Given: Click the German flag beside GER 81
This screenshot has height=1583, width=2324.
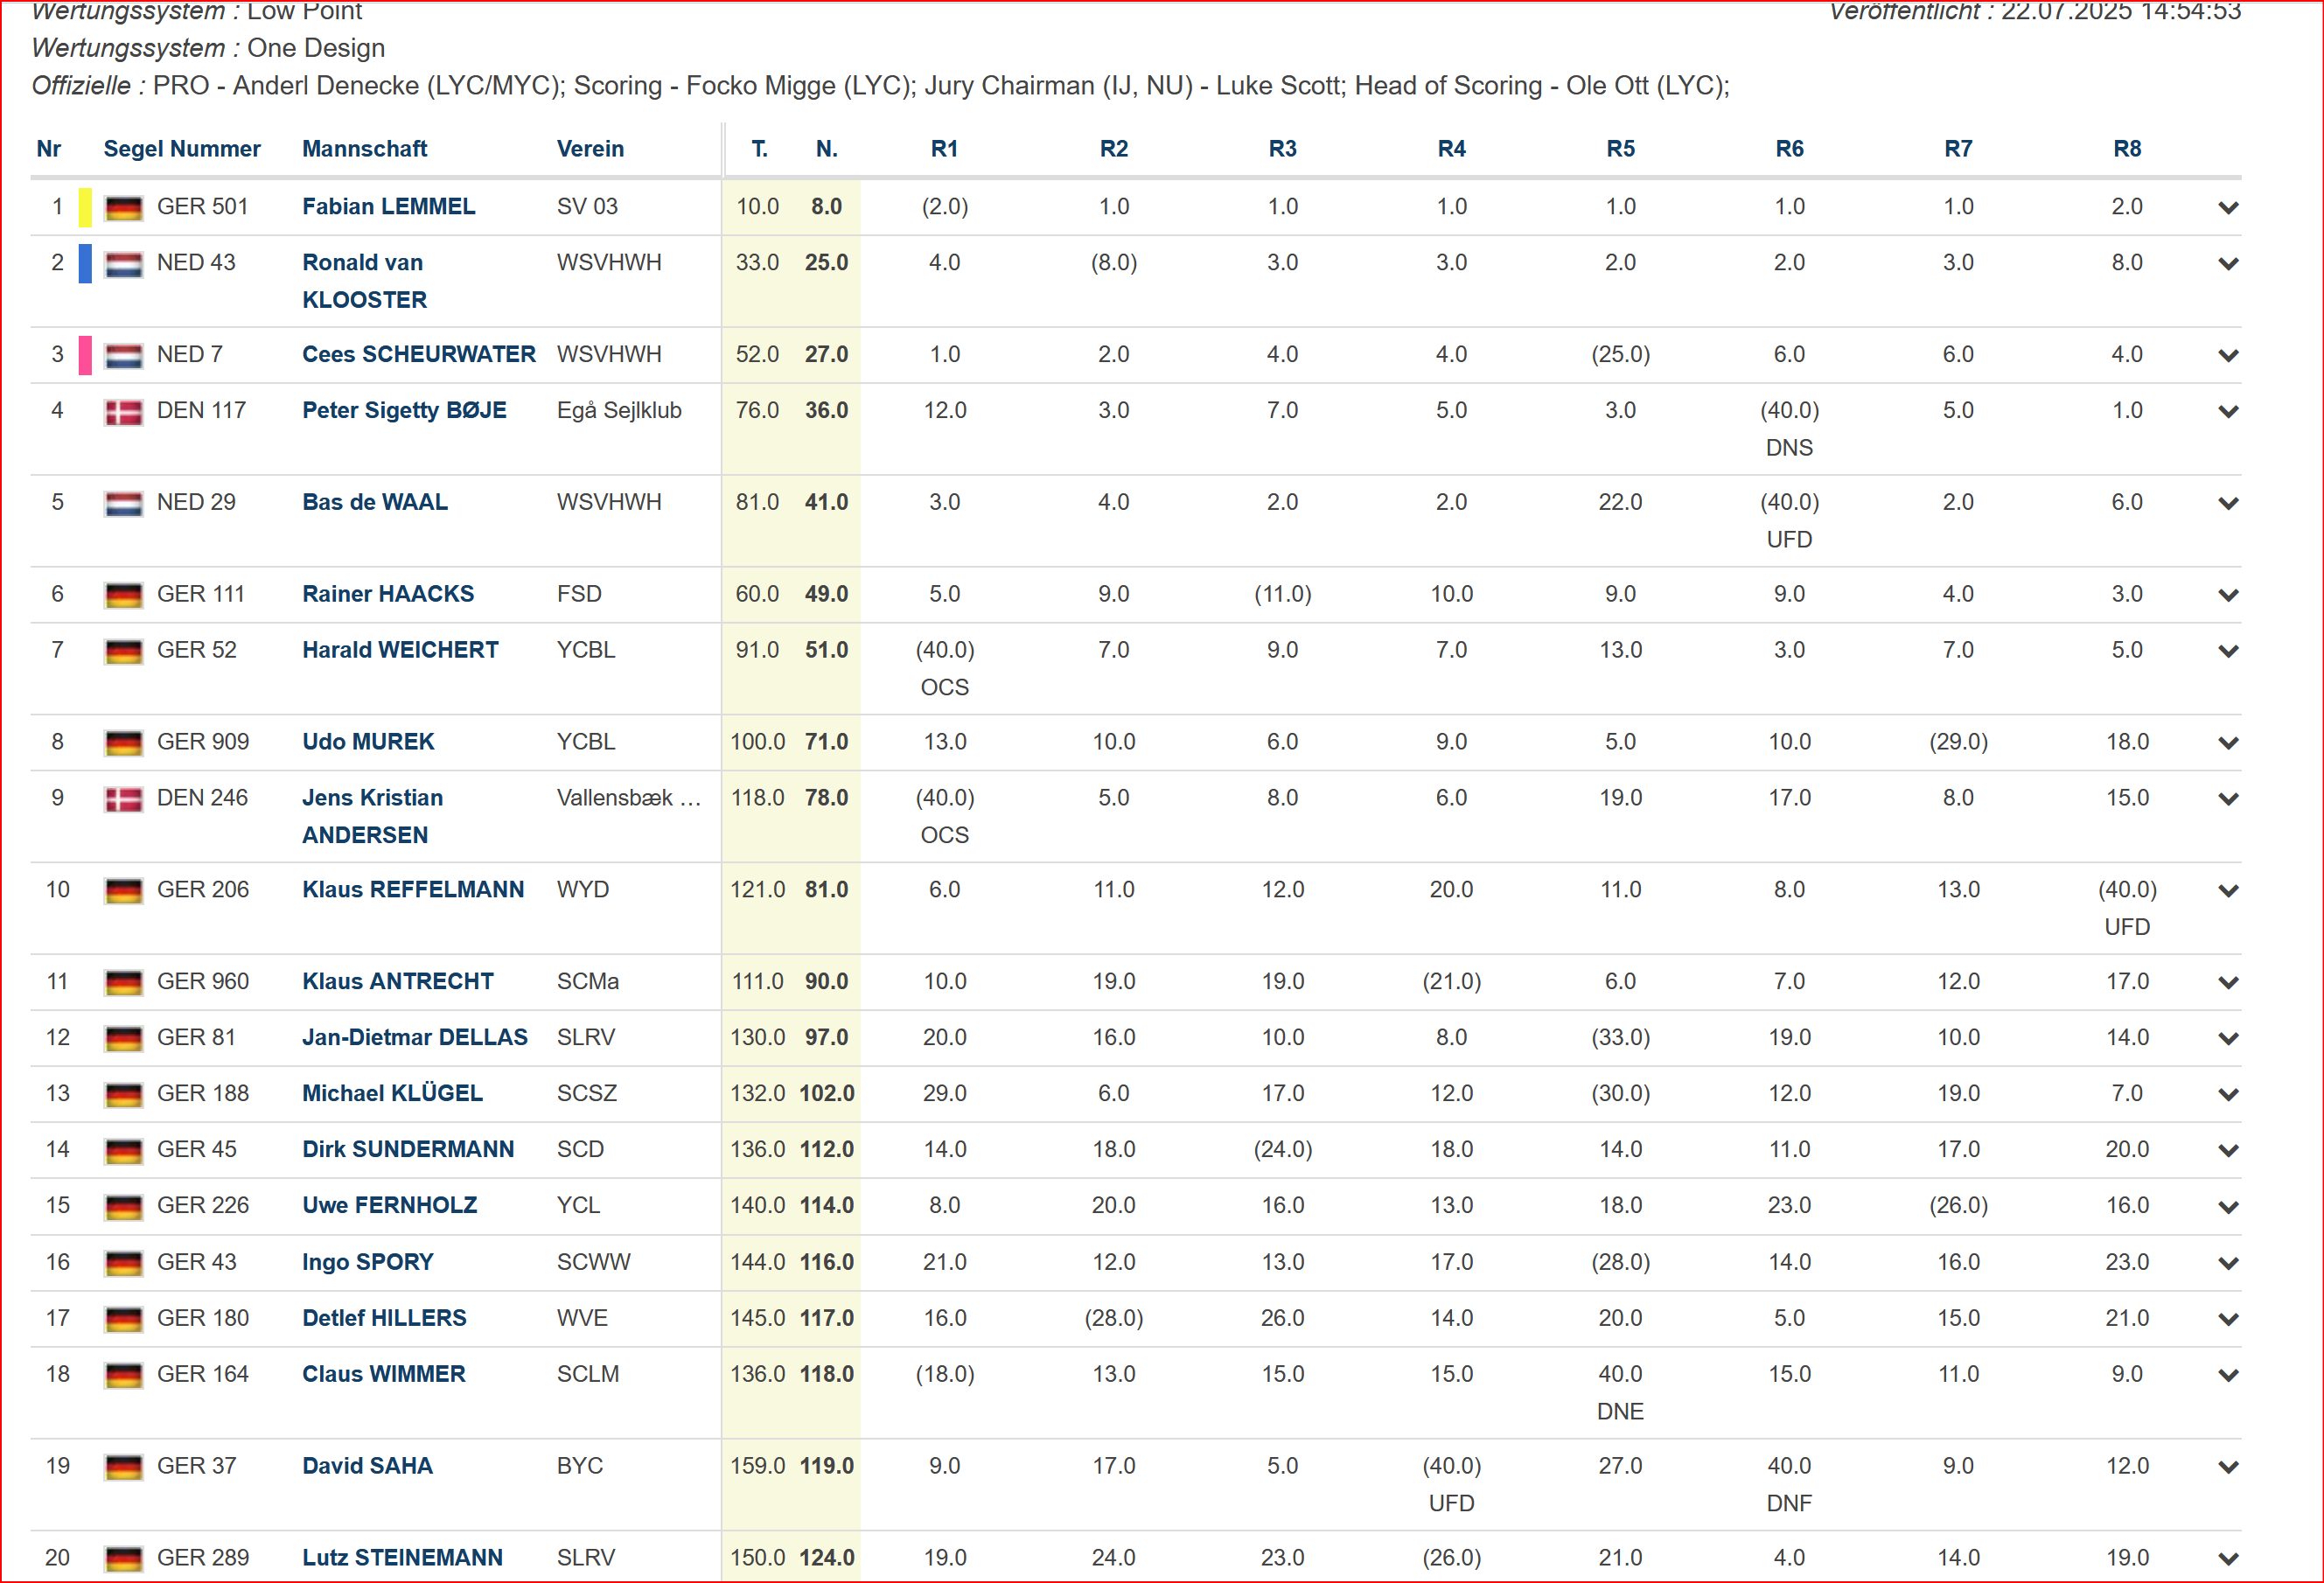Looking at the screenshot, I should [x=123, y=1040].
